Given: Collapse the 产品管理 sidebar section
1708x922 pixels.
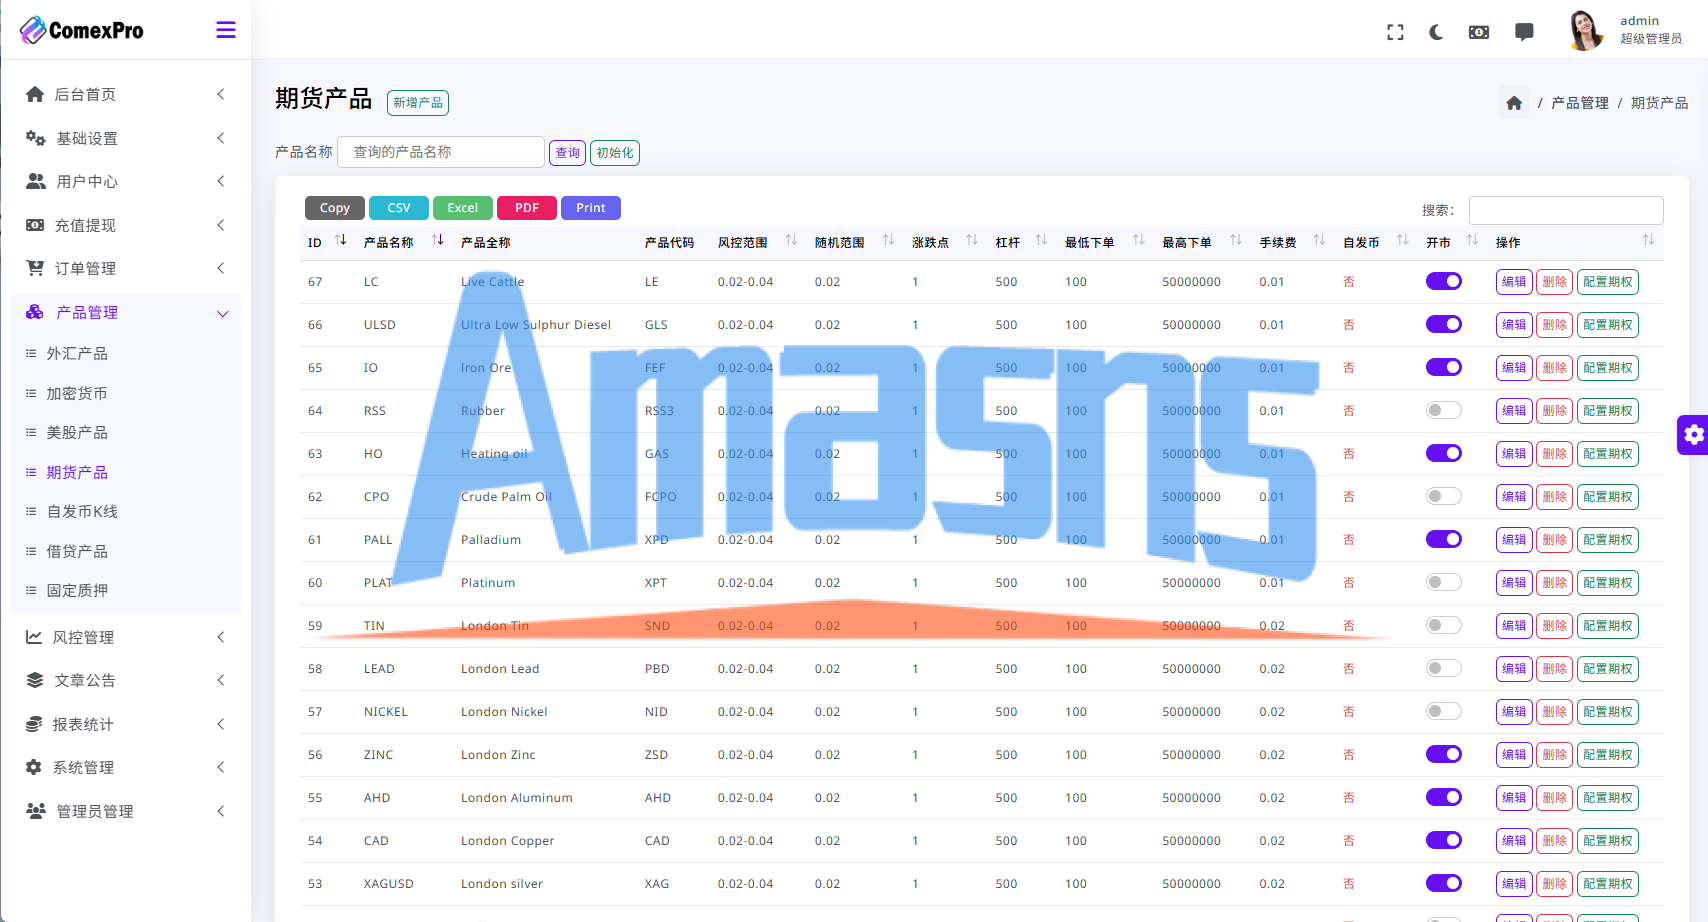Looking at the screenshot, I should (126, 312).
